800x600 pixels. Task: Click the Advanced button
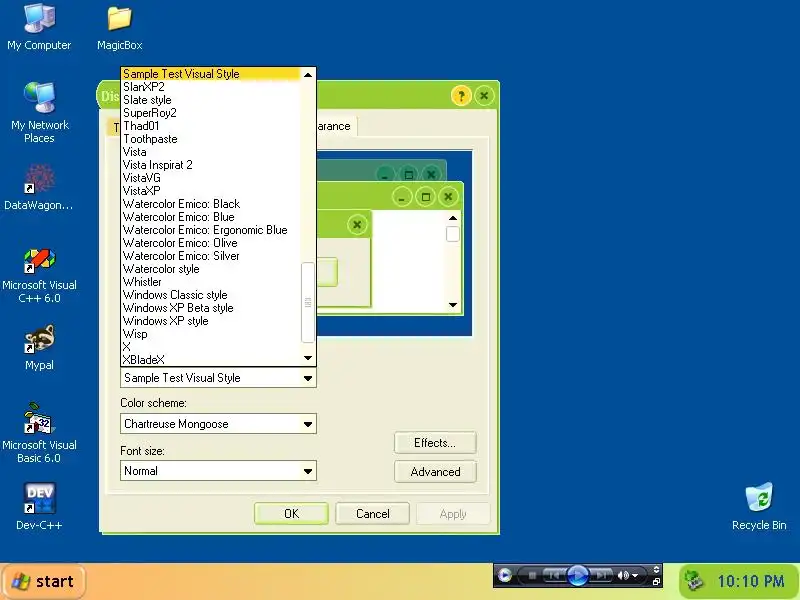(435, 472)
